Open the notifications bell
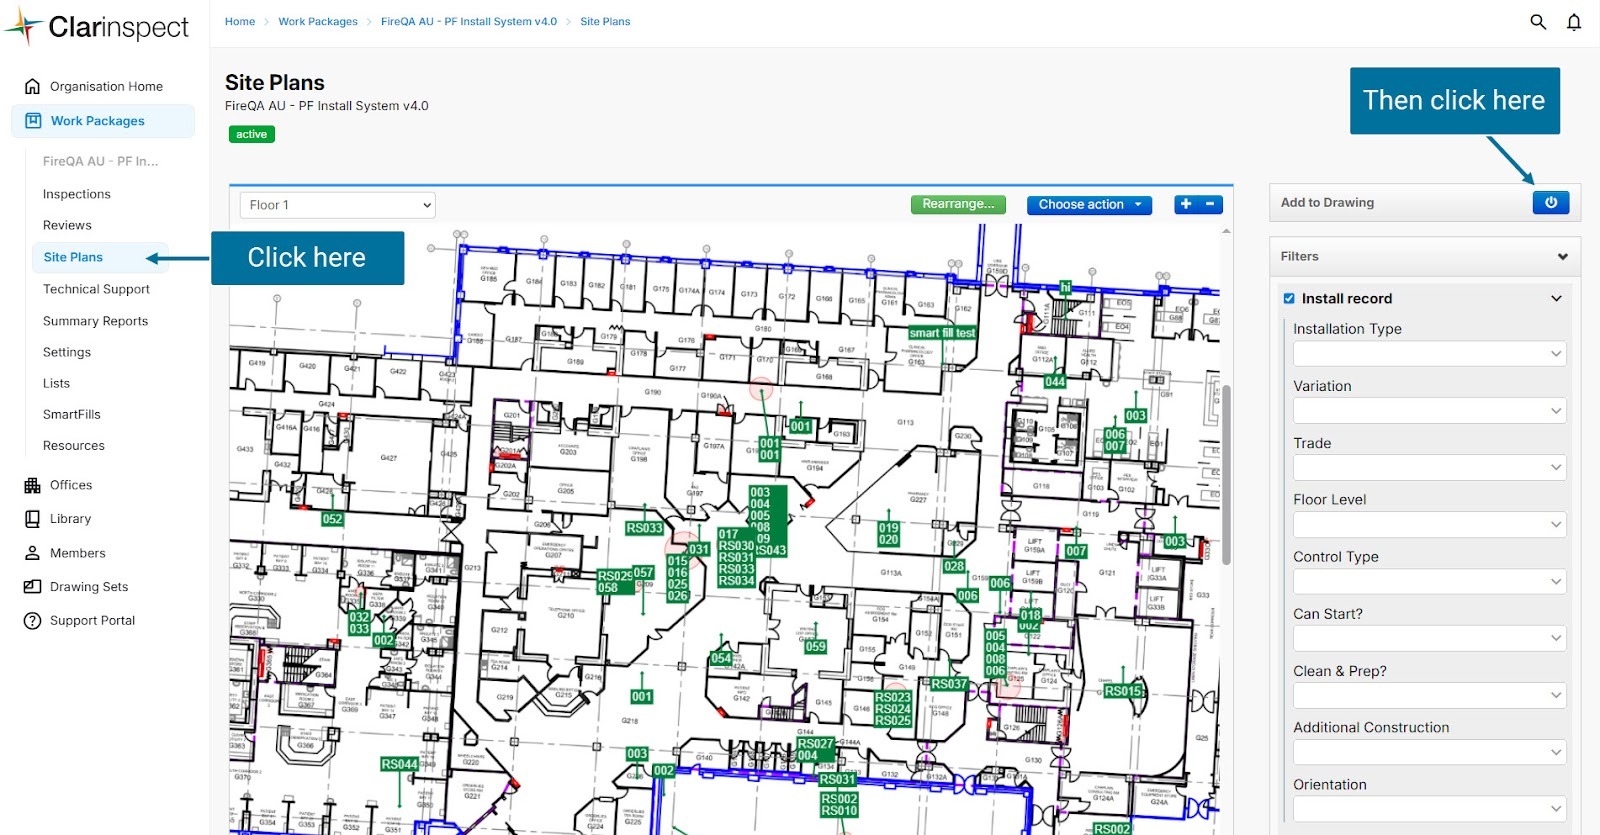This screenshot has width=1600, height=835. pyautogui.click(x=1574, y=21)
